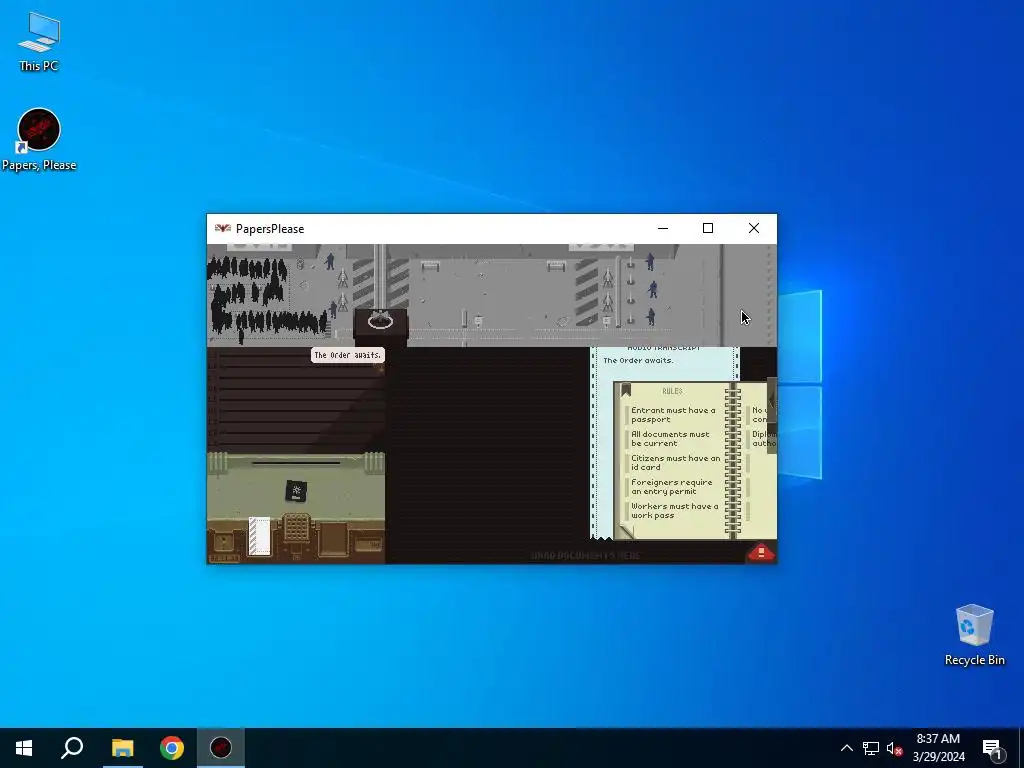
Task: Launch Google Chrome from the taskbar
Action: coord(172,748)
